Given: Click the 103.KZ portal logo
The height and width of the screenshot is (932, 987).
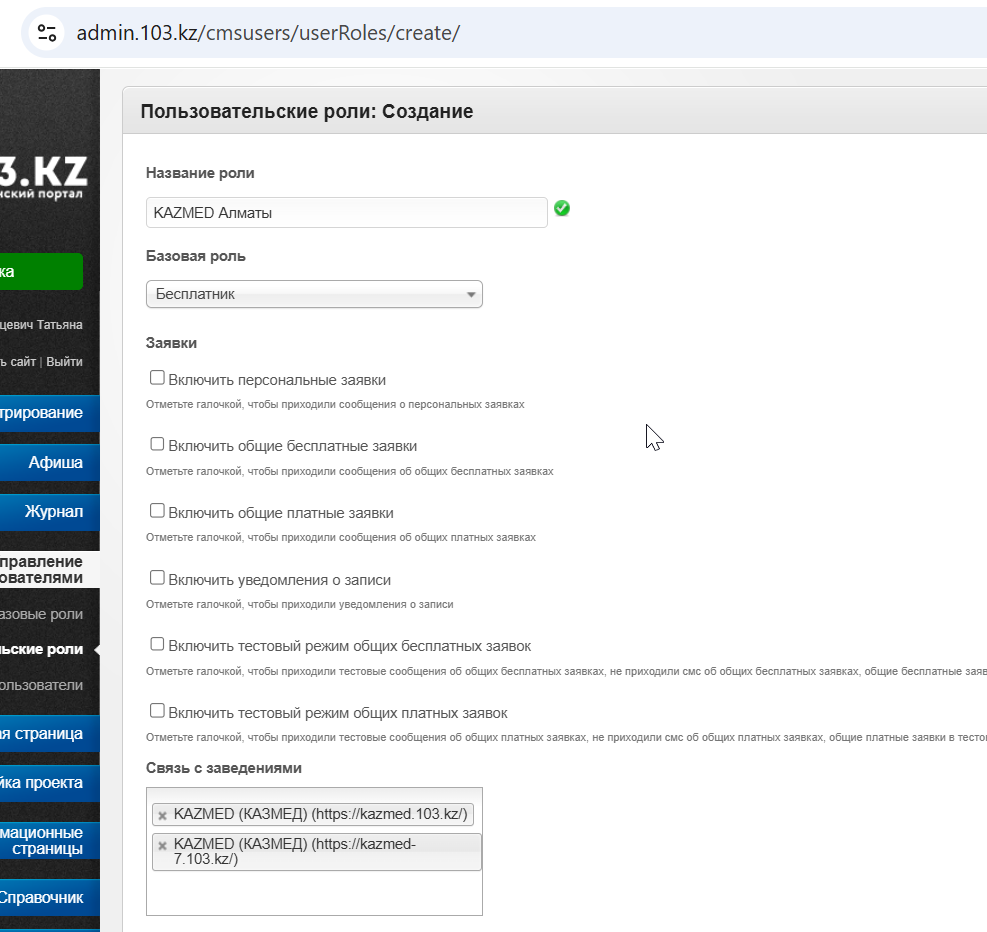Looking at the screenshot, I should (x=42, y=177).
